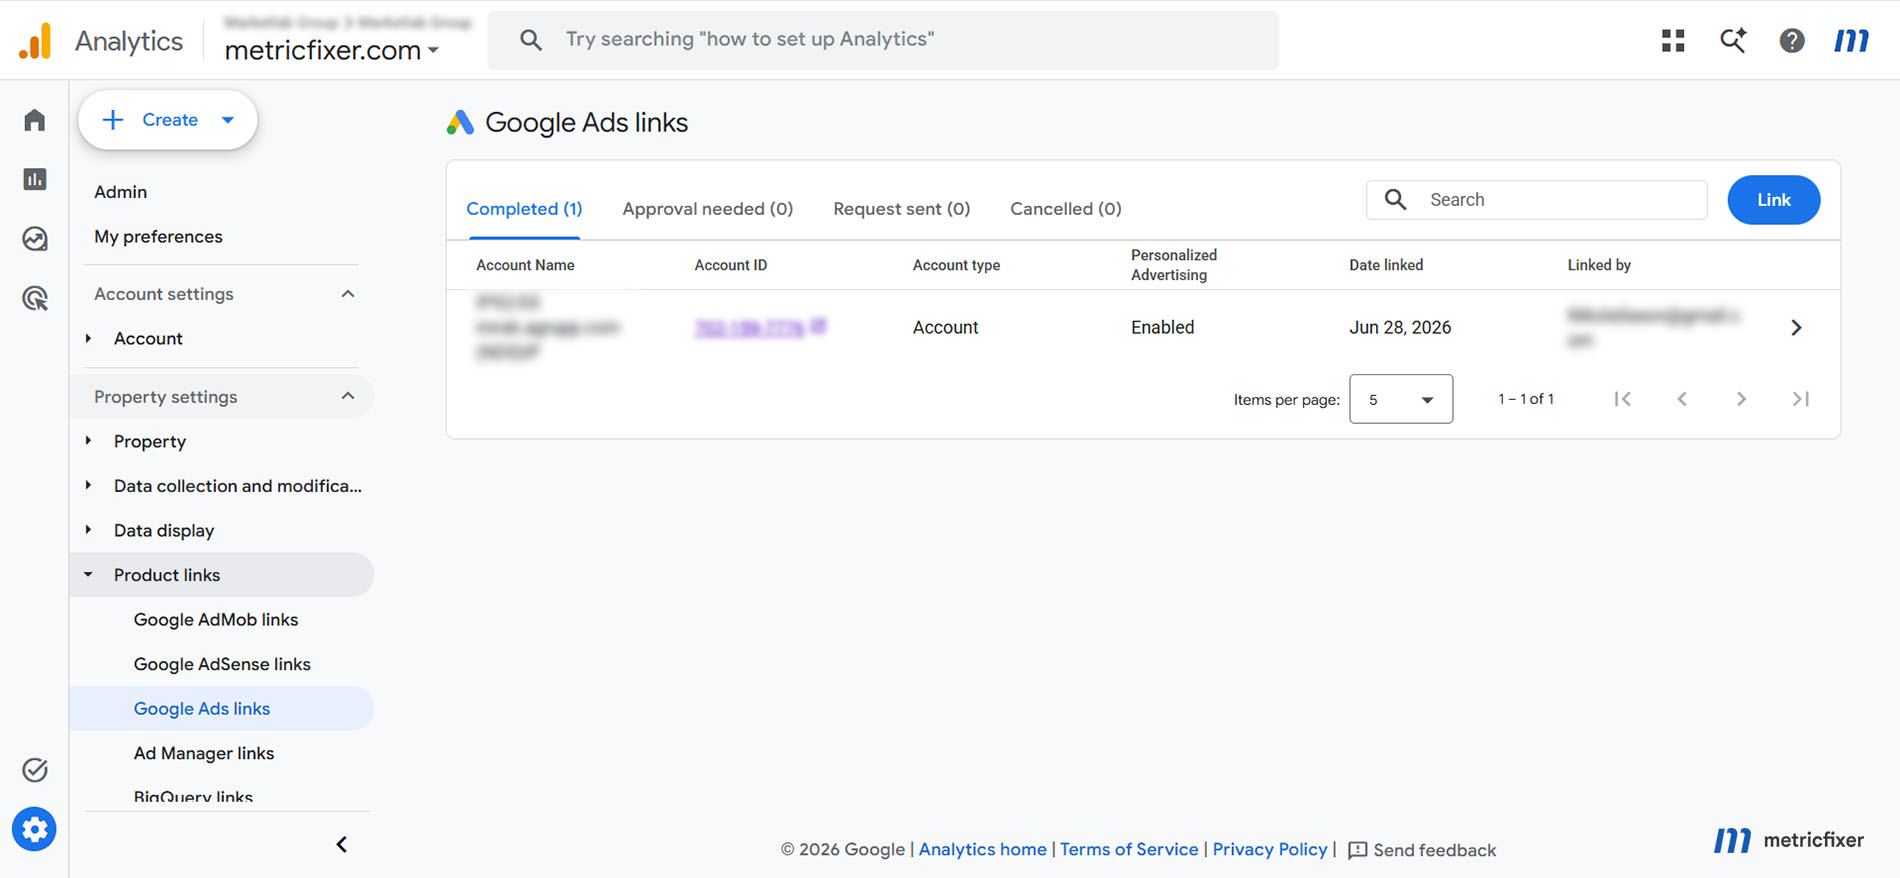
Task: Open the Explore icon in the left rail
Action: pos(35,238)
